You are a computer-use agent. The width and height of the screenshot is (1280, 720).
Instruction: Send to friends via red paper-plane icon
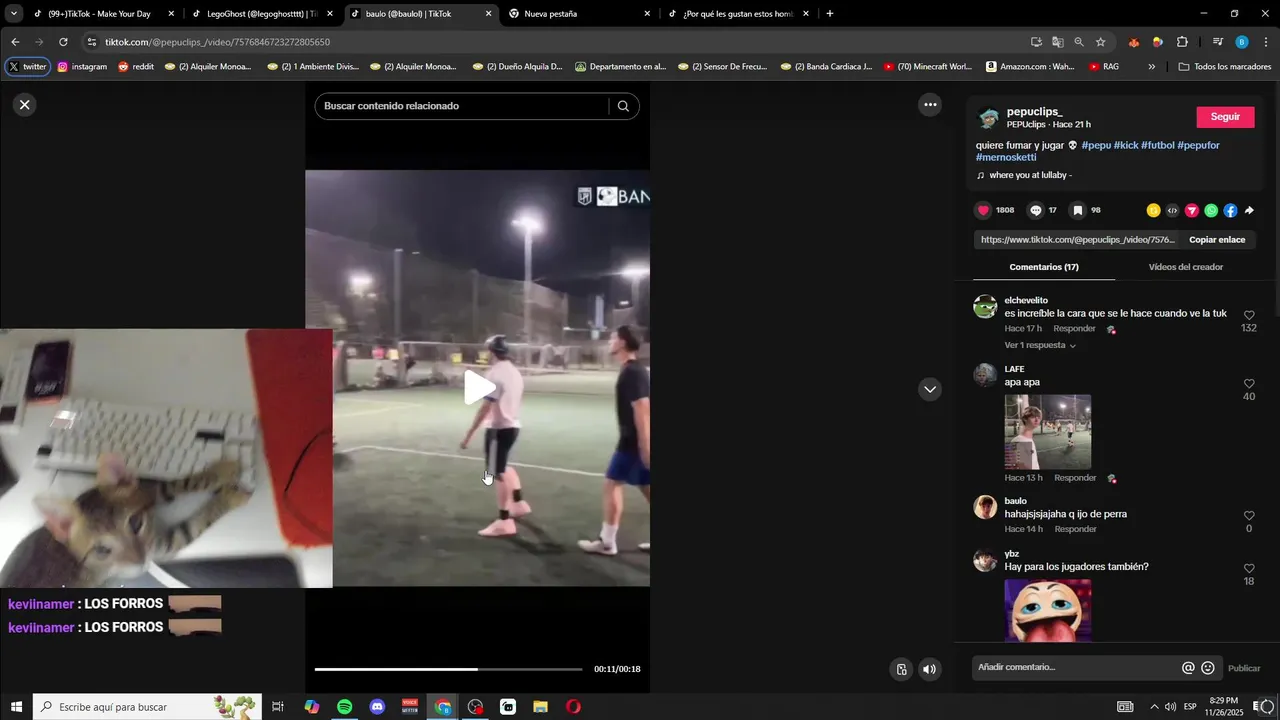click(1192, 210)
